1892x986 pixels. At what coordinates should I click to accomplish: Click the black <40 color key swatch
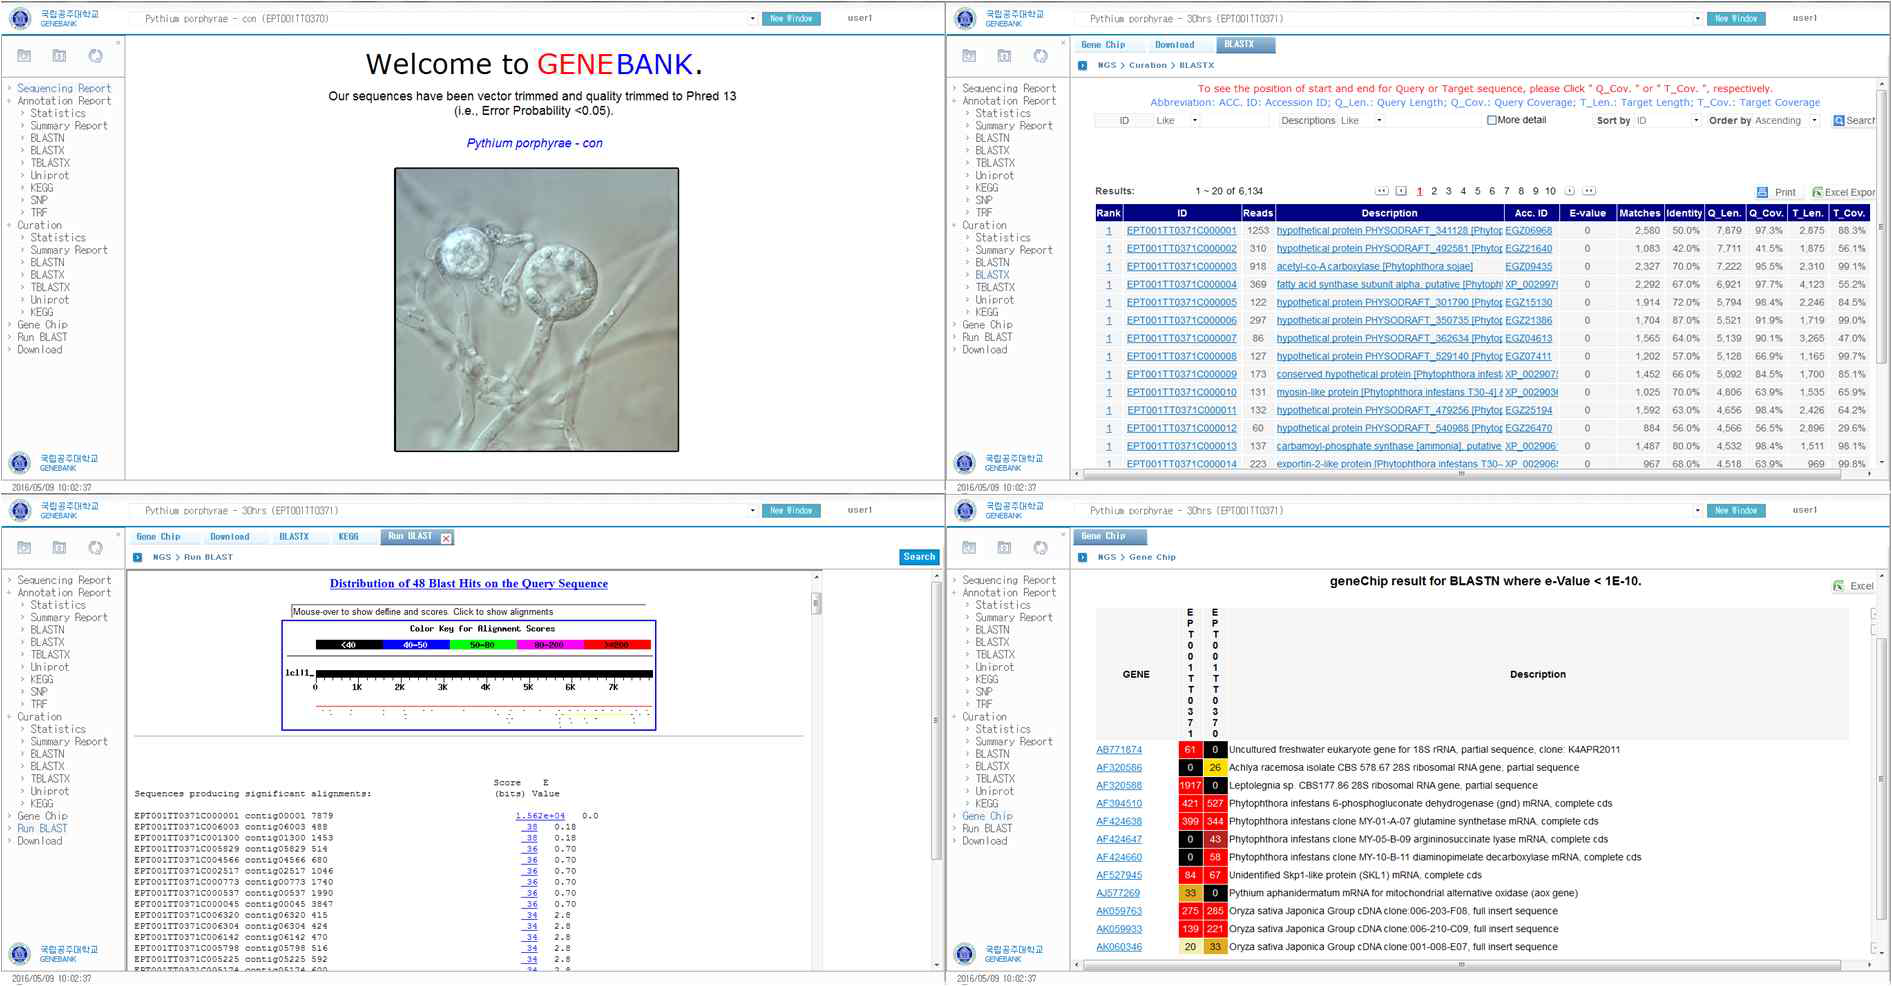(348, 645)
